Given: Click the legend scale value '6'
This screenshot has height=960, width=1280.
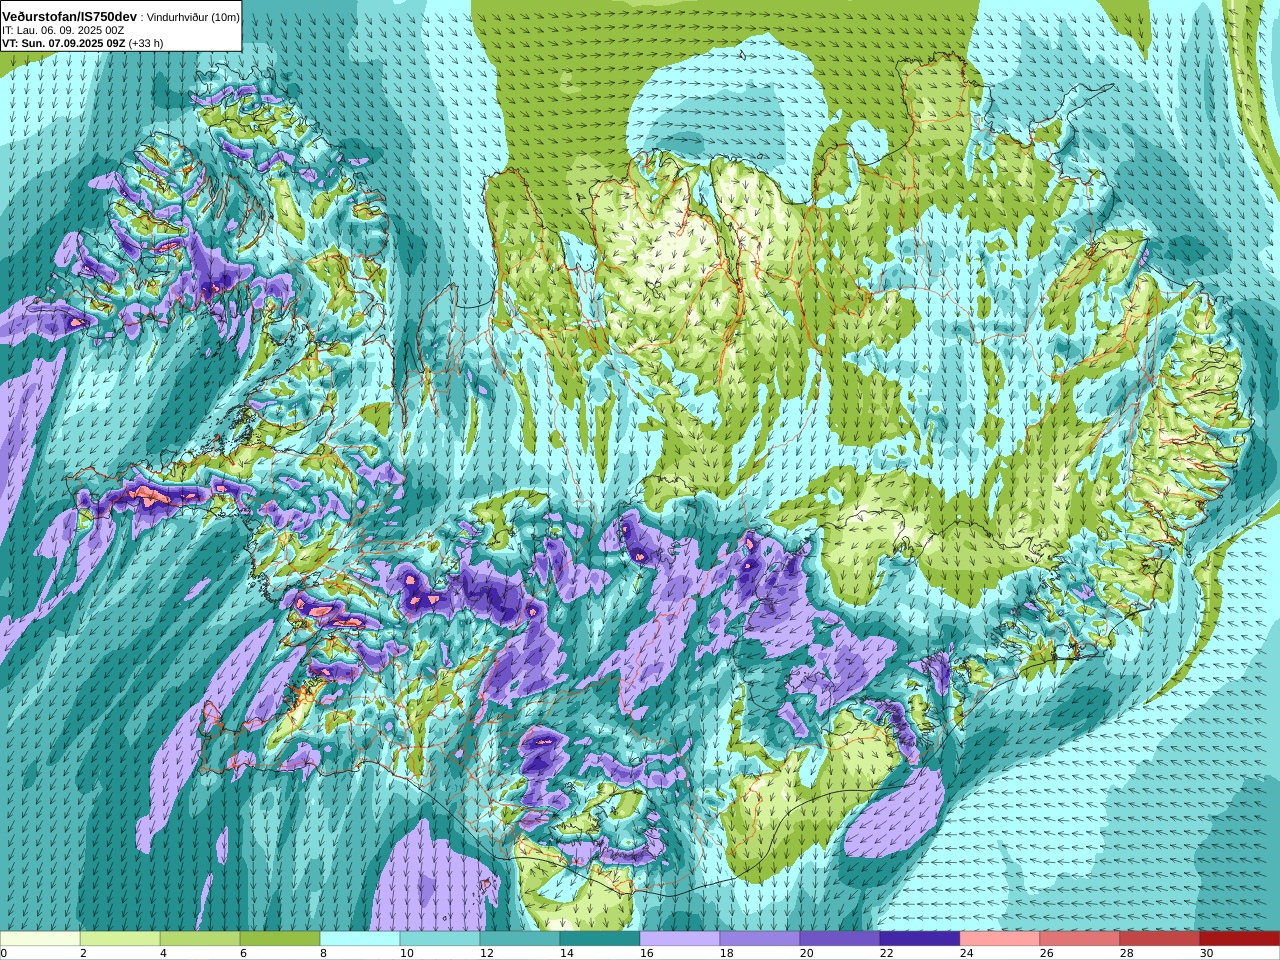Looking at the screenshot, I should pyautogui.click(x=244, y=953).
